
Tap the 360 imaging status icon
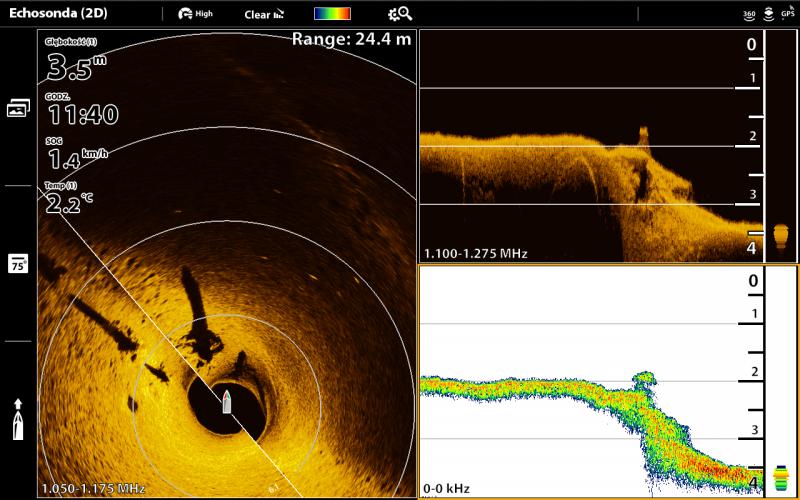(x=749, y=14)
